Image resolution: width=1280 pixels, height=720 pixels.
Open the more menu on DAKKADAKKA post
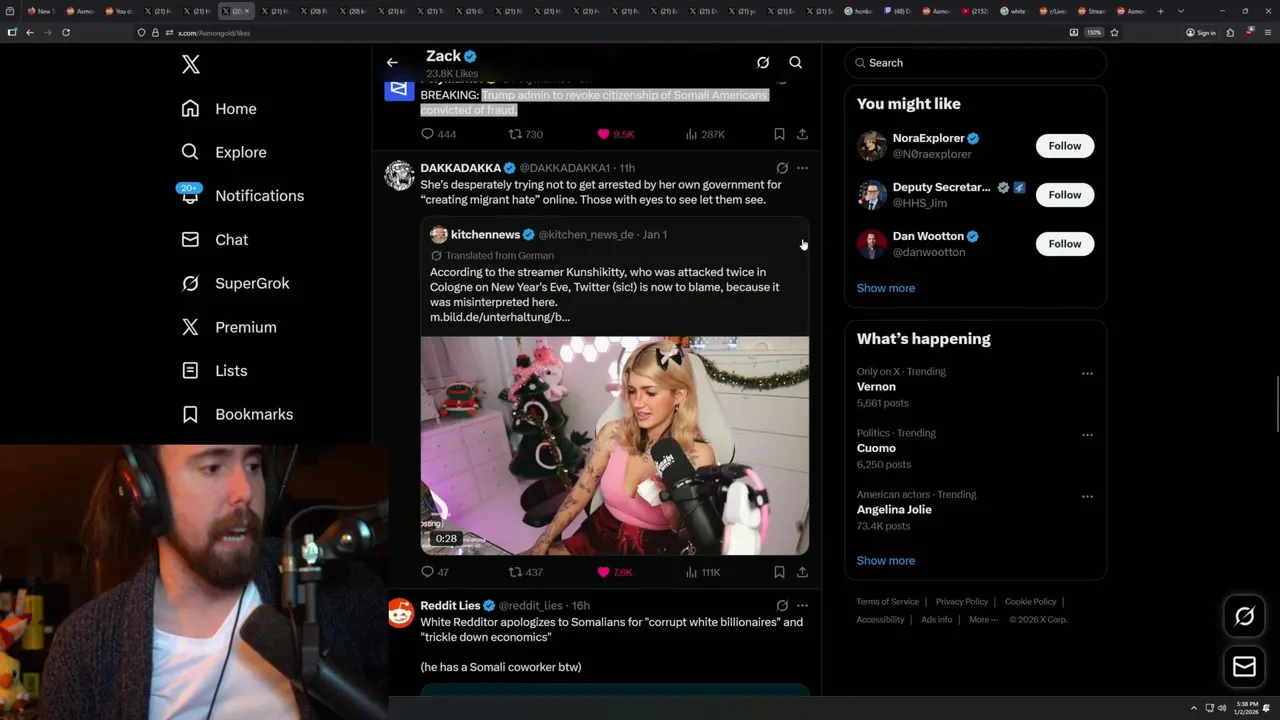802,168
